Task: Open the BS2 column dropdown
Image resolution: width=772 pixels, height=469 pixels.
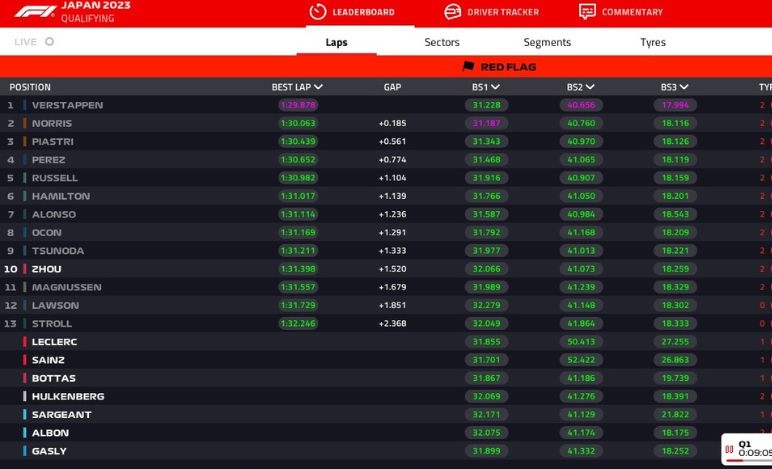Action: pos(589,87)
